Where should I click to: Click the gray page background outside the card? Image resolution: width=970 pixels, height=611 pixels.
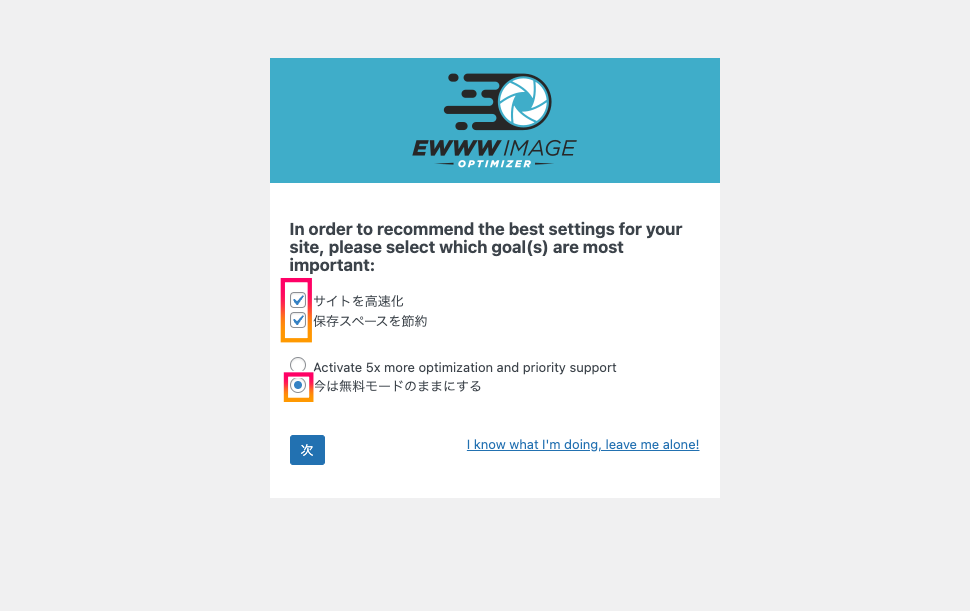136,309
